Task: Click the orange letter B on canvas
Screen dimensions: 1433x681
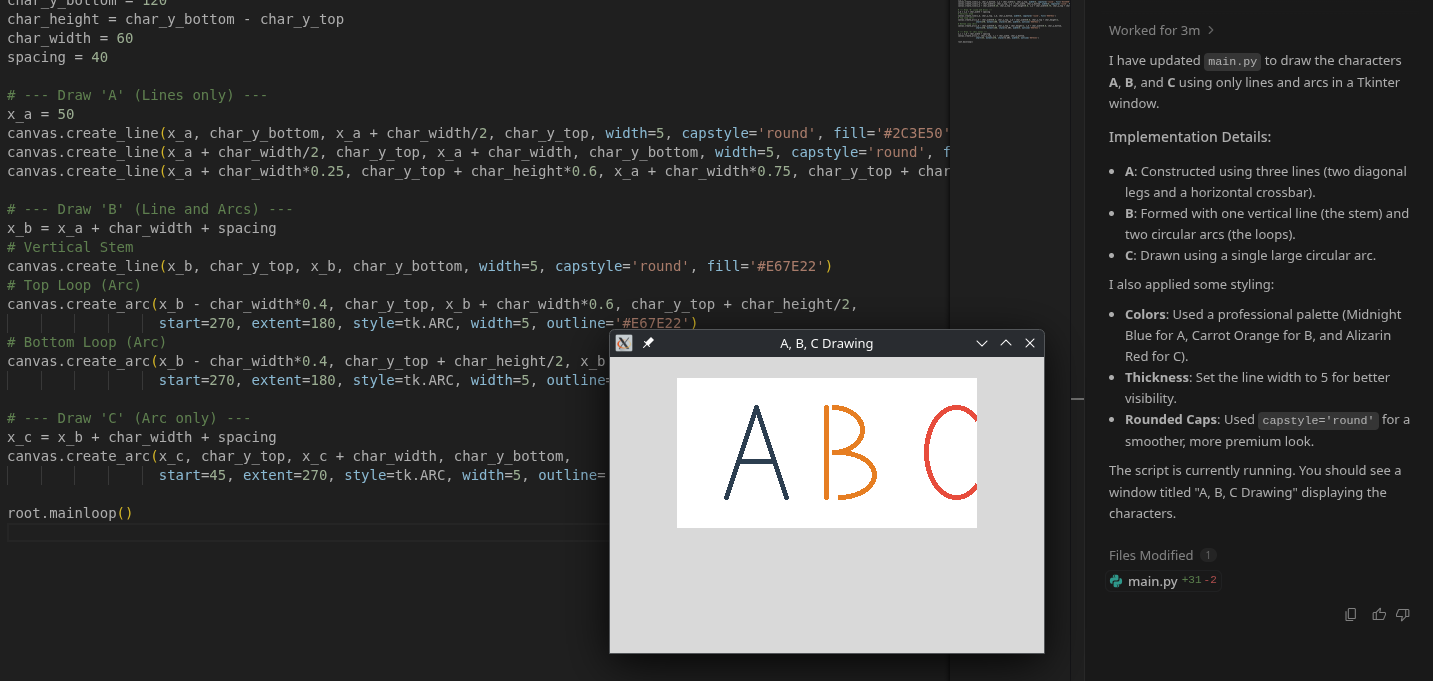Action: (x=850, y=452)
